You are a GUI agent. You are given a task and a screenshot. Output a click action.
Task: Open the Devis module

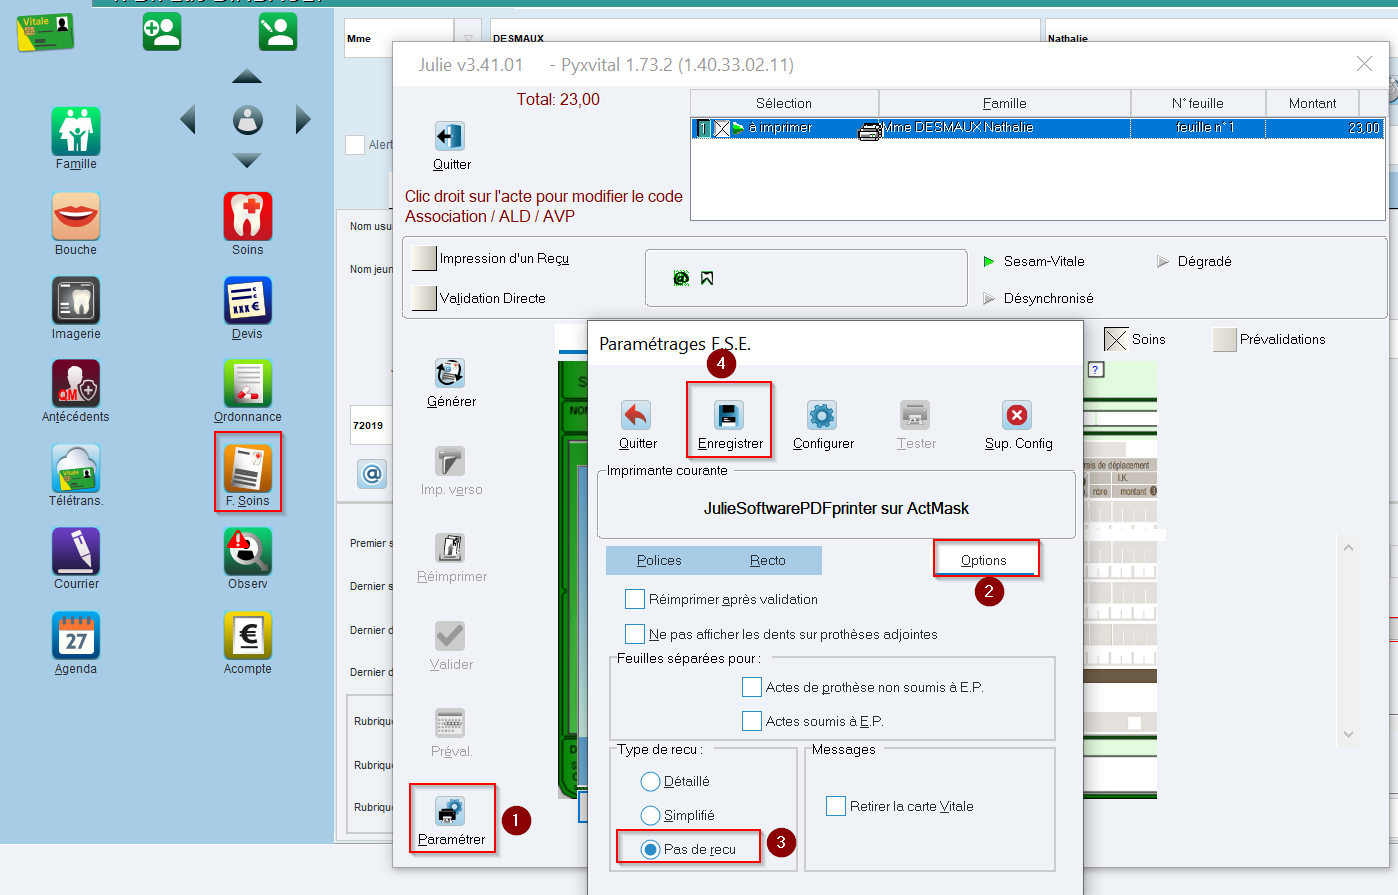[x=248, y=300]
